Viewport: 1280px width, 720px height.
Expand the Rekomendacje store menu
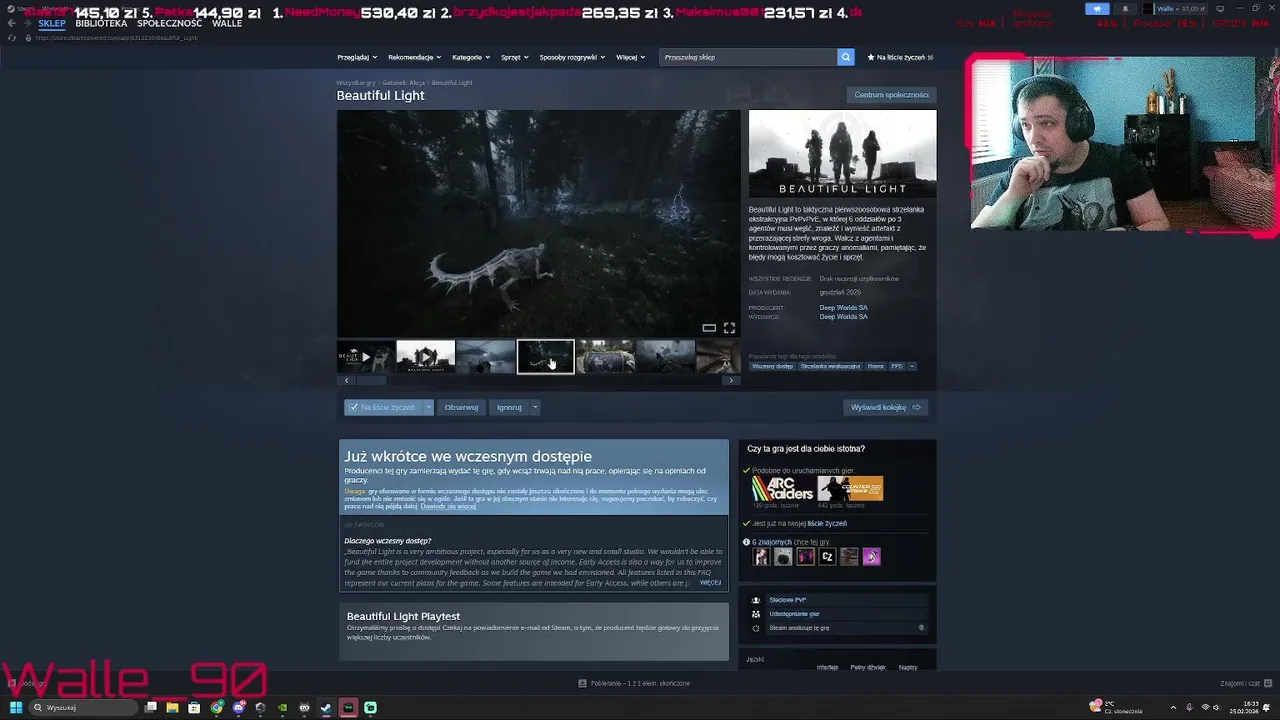tap(414, 57)
